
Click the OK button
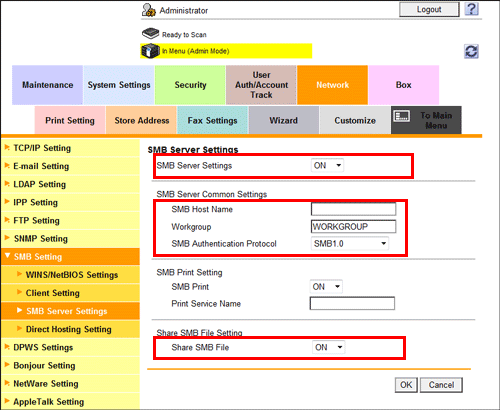[x=406, y=385]
